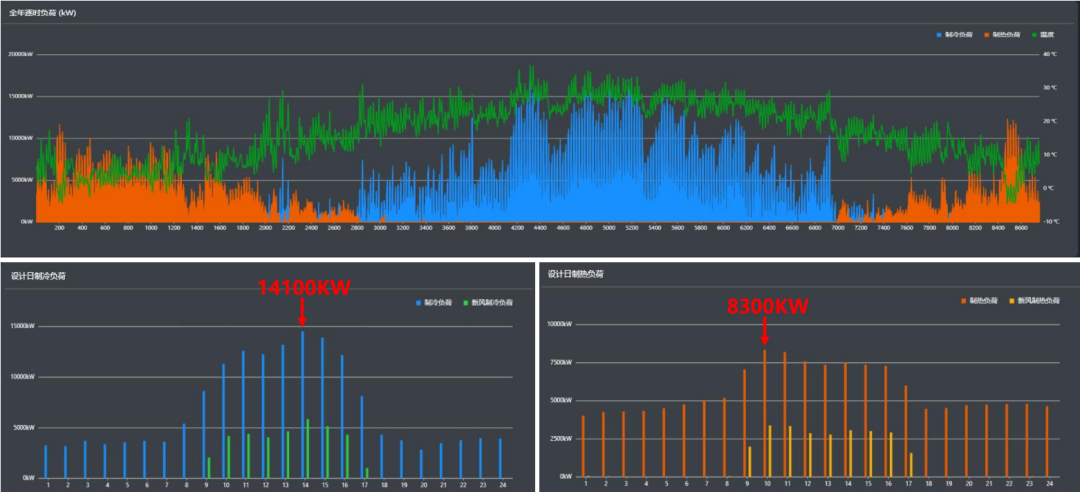The height and width of the screenshot is (492, 1080).
Task: Click hour 5000 tick on annual chart axis
Action: 609,228
